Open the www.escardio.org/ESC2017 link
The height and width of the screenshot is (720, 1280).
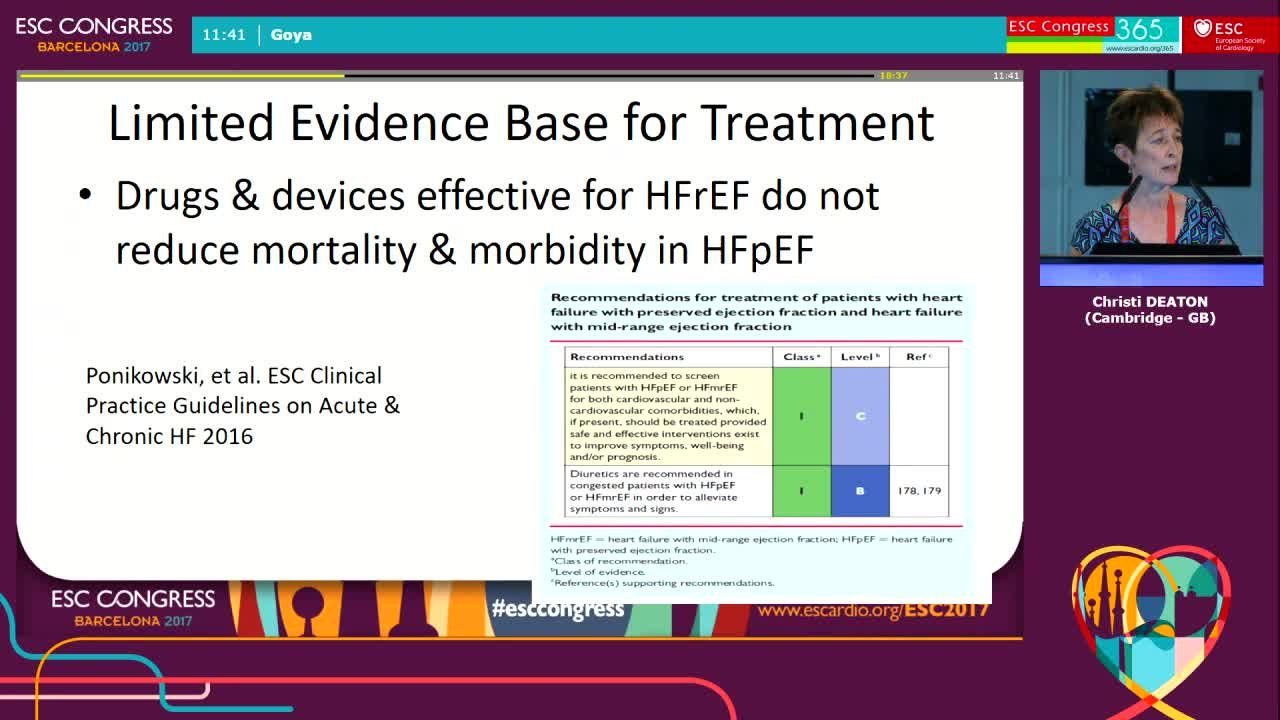coord(873,609)
